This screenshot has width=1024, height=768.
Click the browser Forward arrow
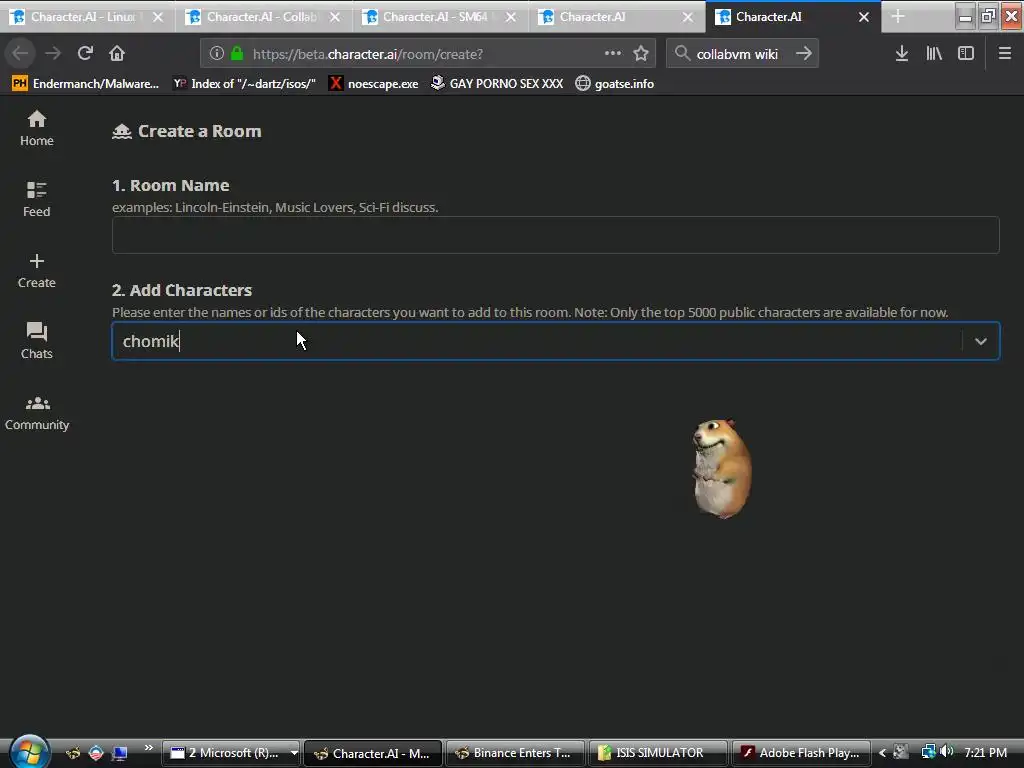click(53, 54)
